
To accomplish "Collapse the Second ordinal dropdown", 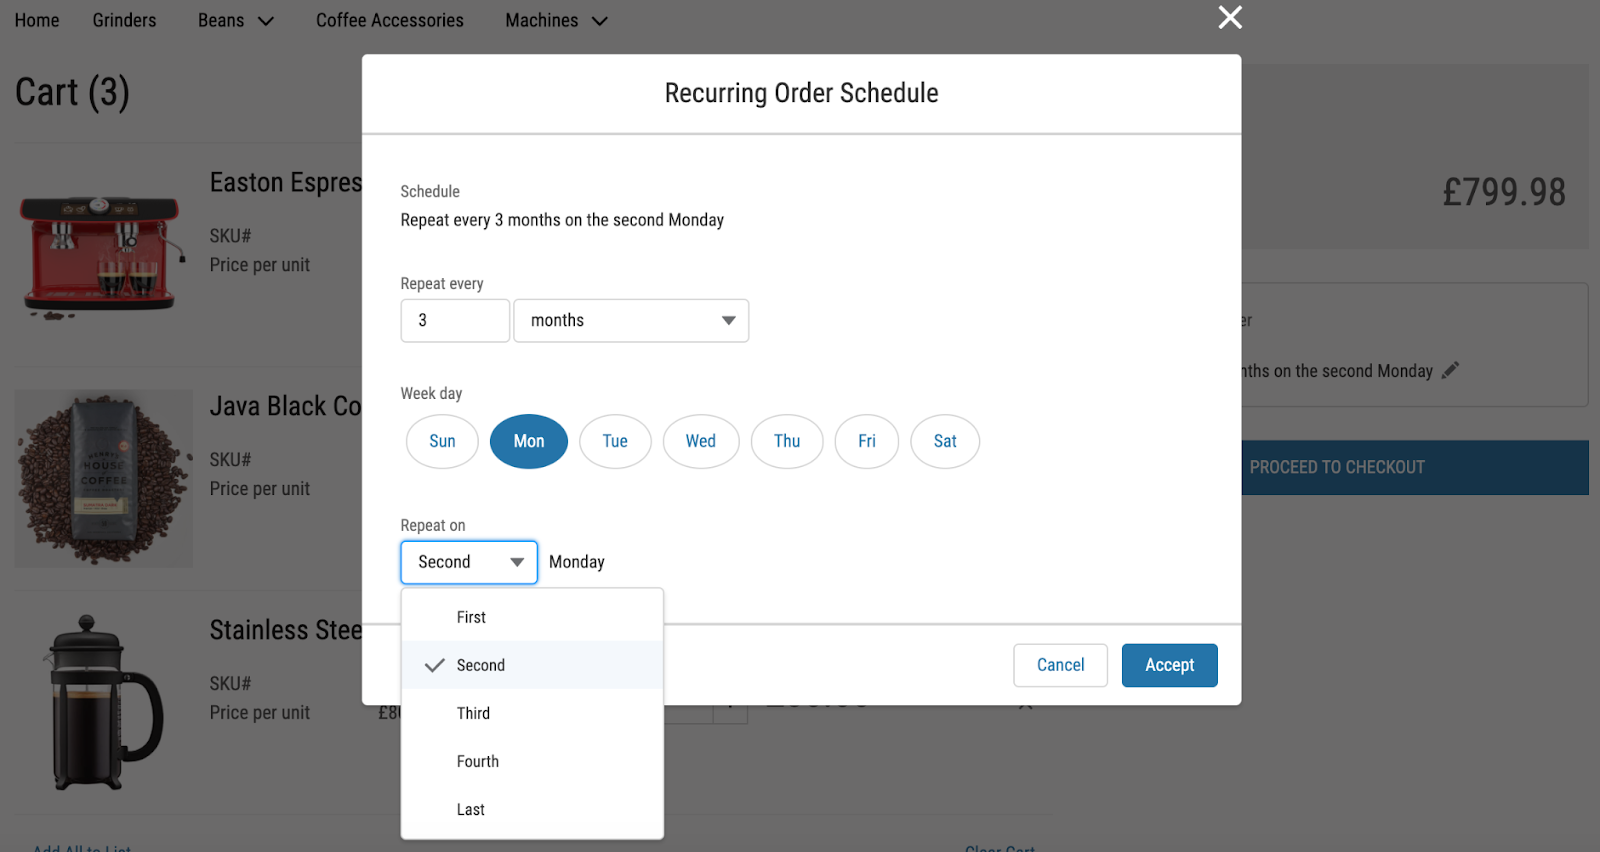I will [469, 562].
